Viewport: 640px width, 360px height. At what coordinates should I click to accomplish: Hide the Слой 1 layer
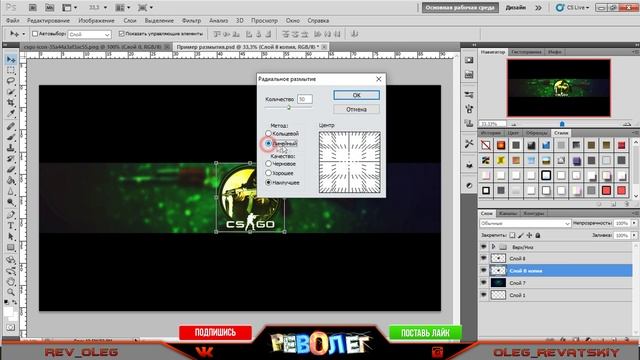click(x=484, y=295)
